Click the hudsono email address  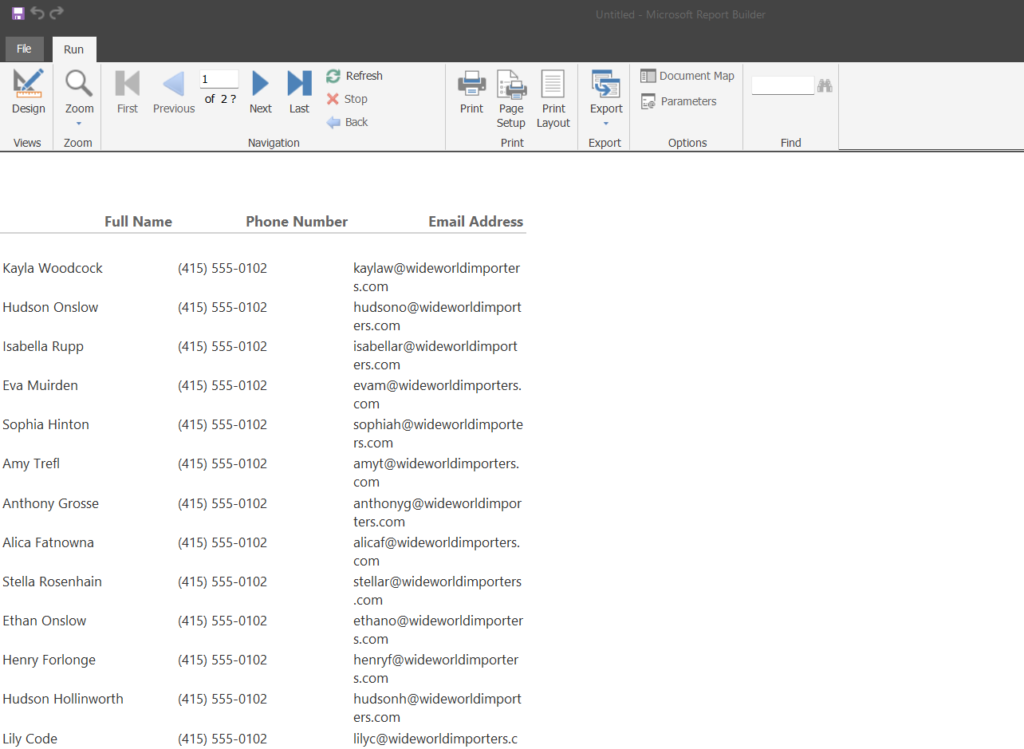click(437, 316)
